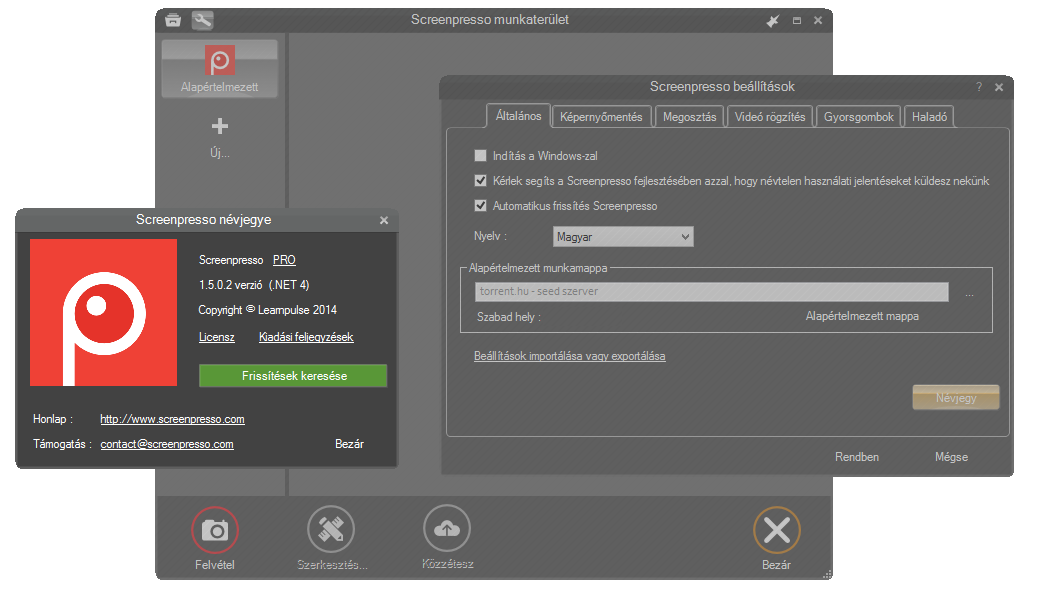This screenshot has height=589, width=1042.
Task: Open the PRO link
Action: 284,260
